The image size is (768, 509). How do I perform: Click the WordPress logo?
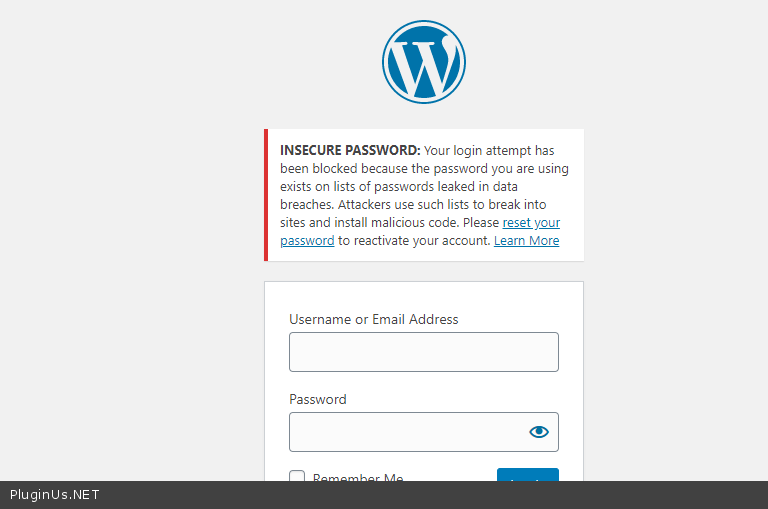pos(423,61)
